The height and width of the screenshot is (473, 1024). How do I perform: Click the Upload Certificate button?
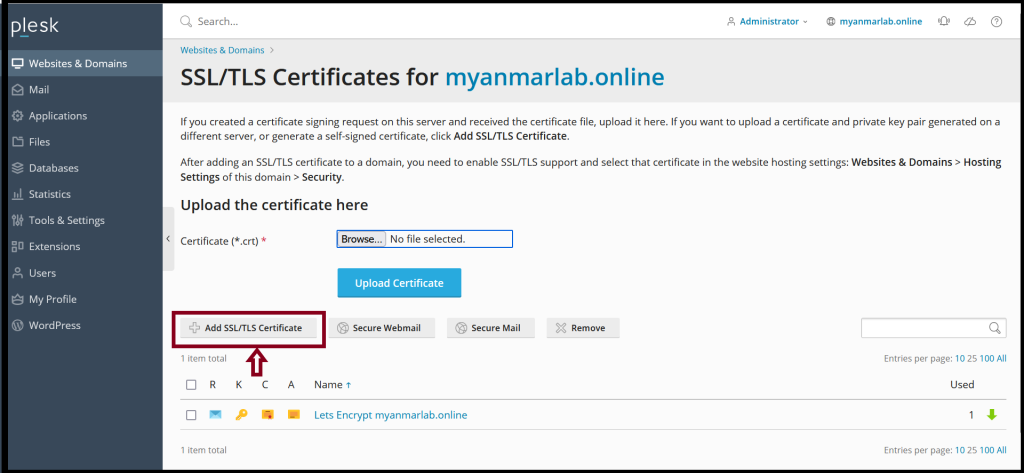point(399,283)
